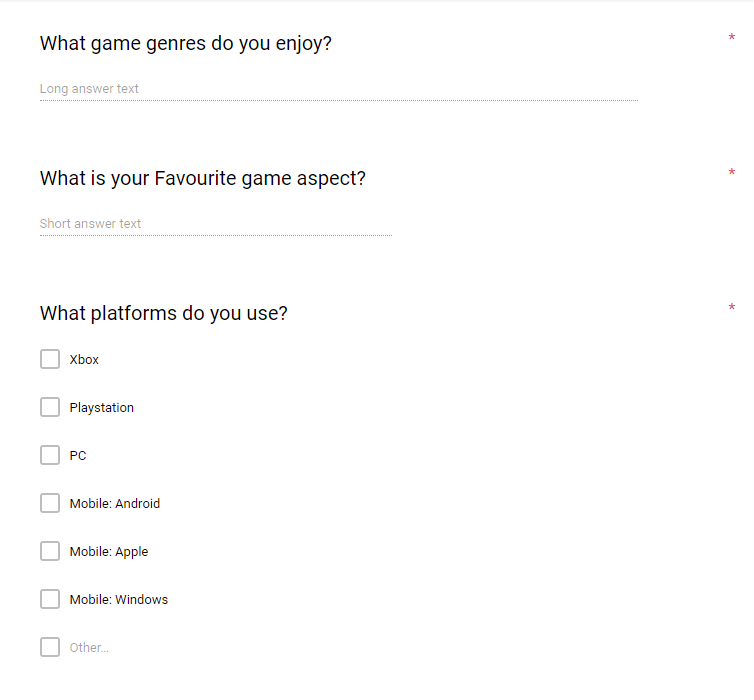Select the PC checkbox
754x700 pixels.
[50, 455]
